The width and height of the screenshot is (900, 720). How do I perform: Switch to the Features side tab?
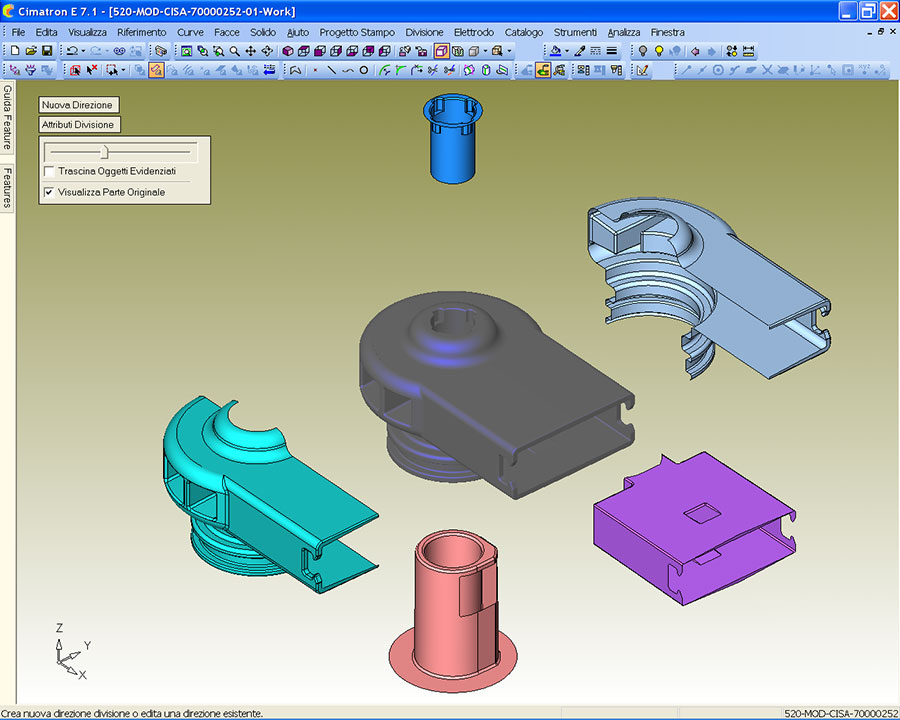pos(7,187)
